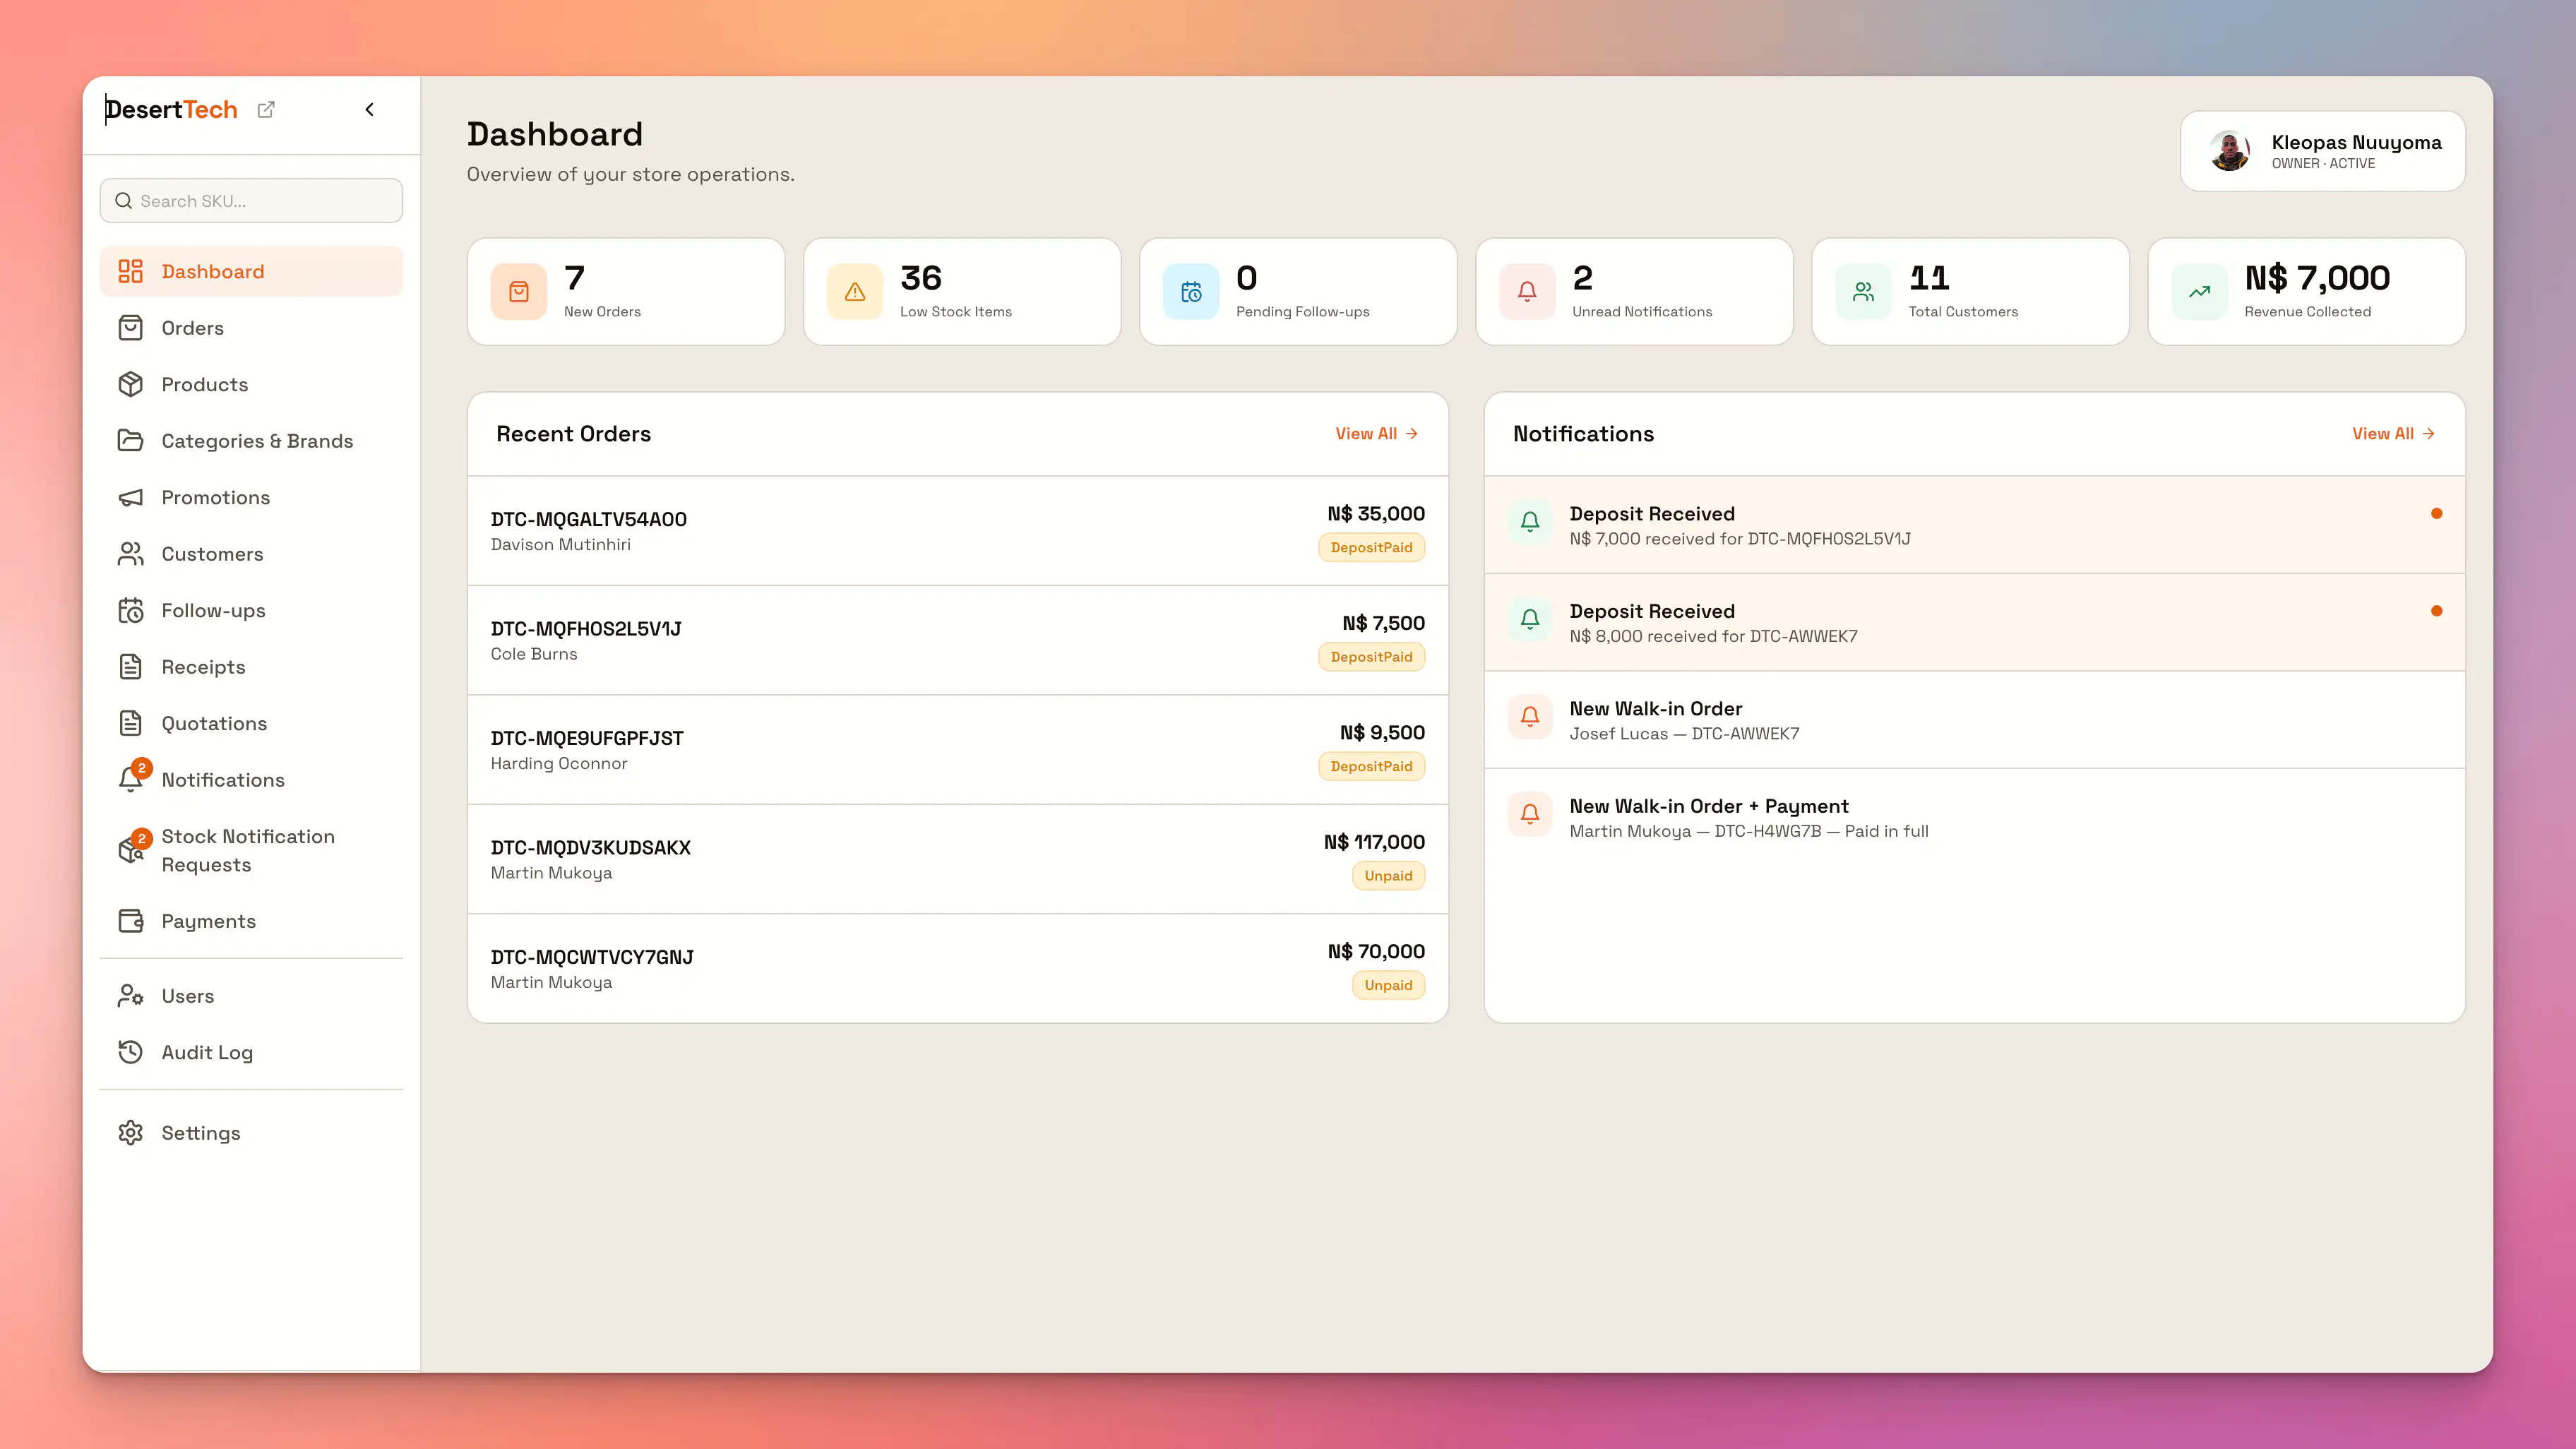Image resolution: width=2576 pixels, height=1449 pixels.
Task: Click View All in Notifications panel
Action: [x=2393, y=433]
